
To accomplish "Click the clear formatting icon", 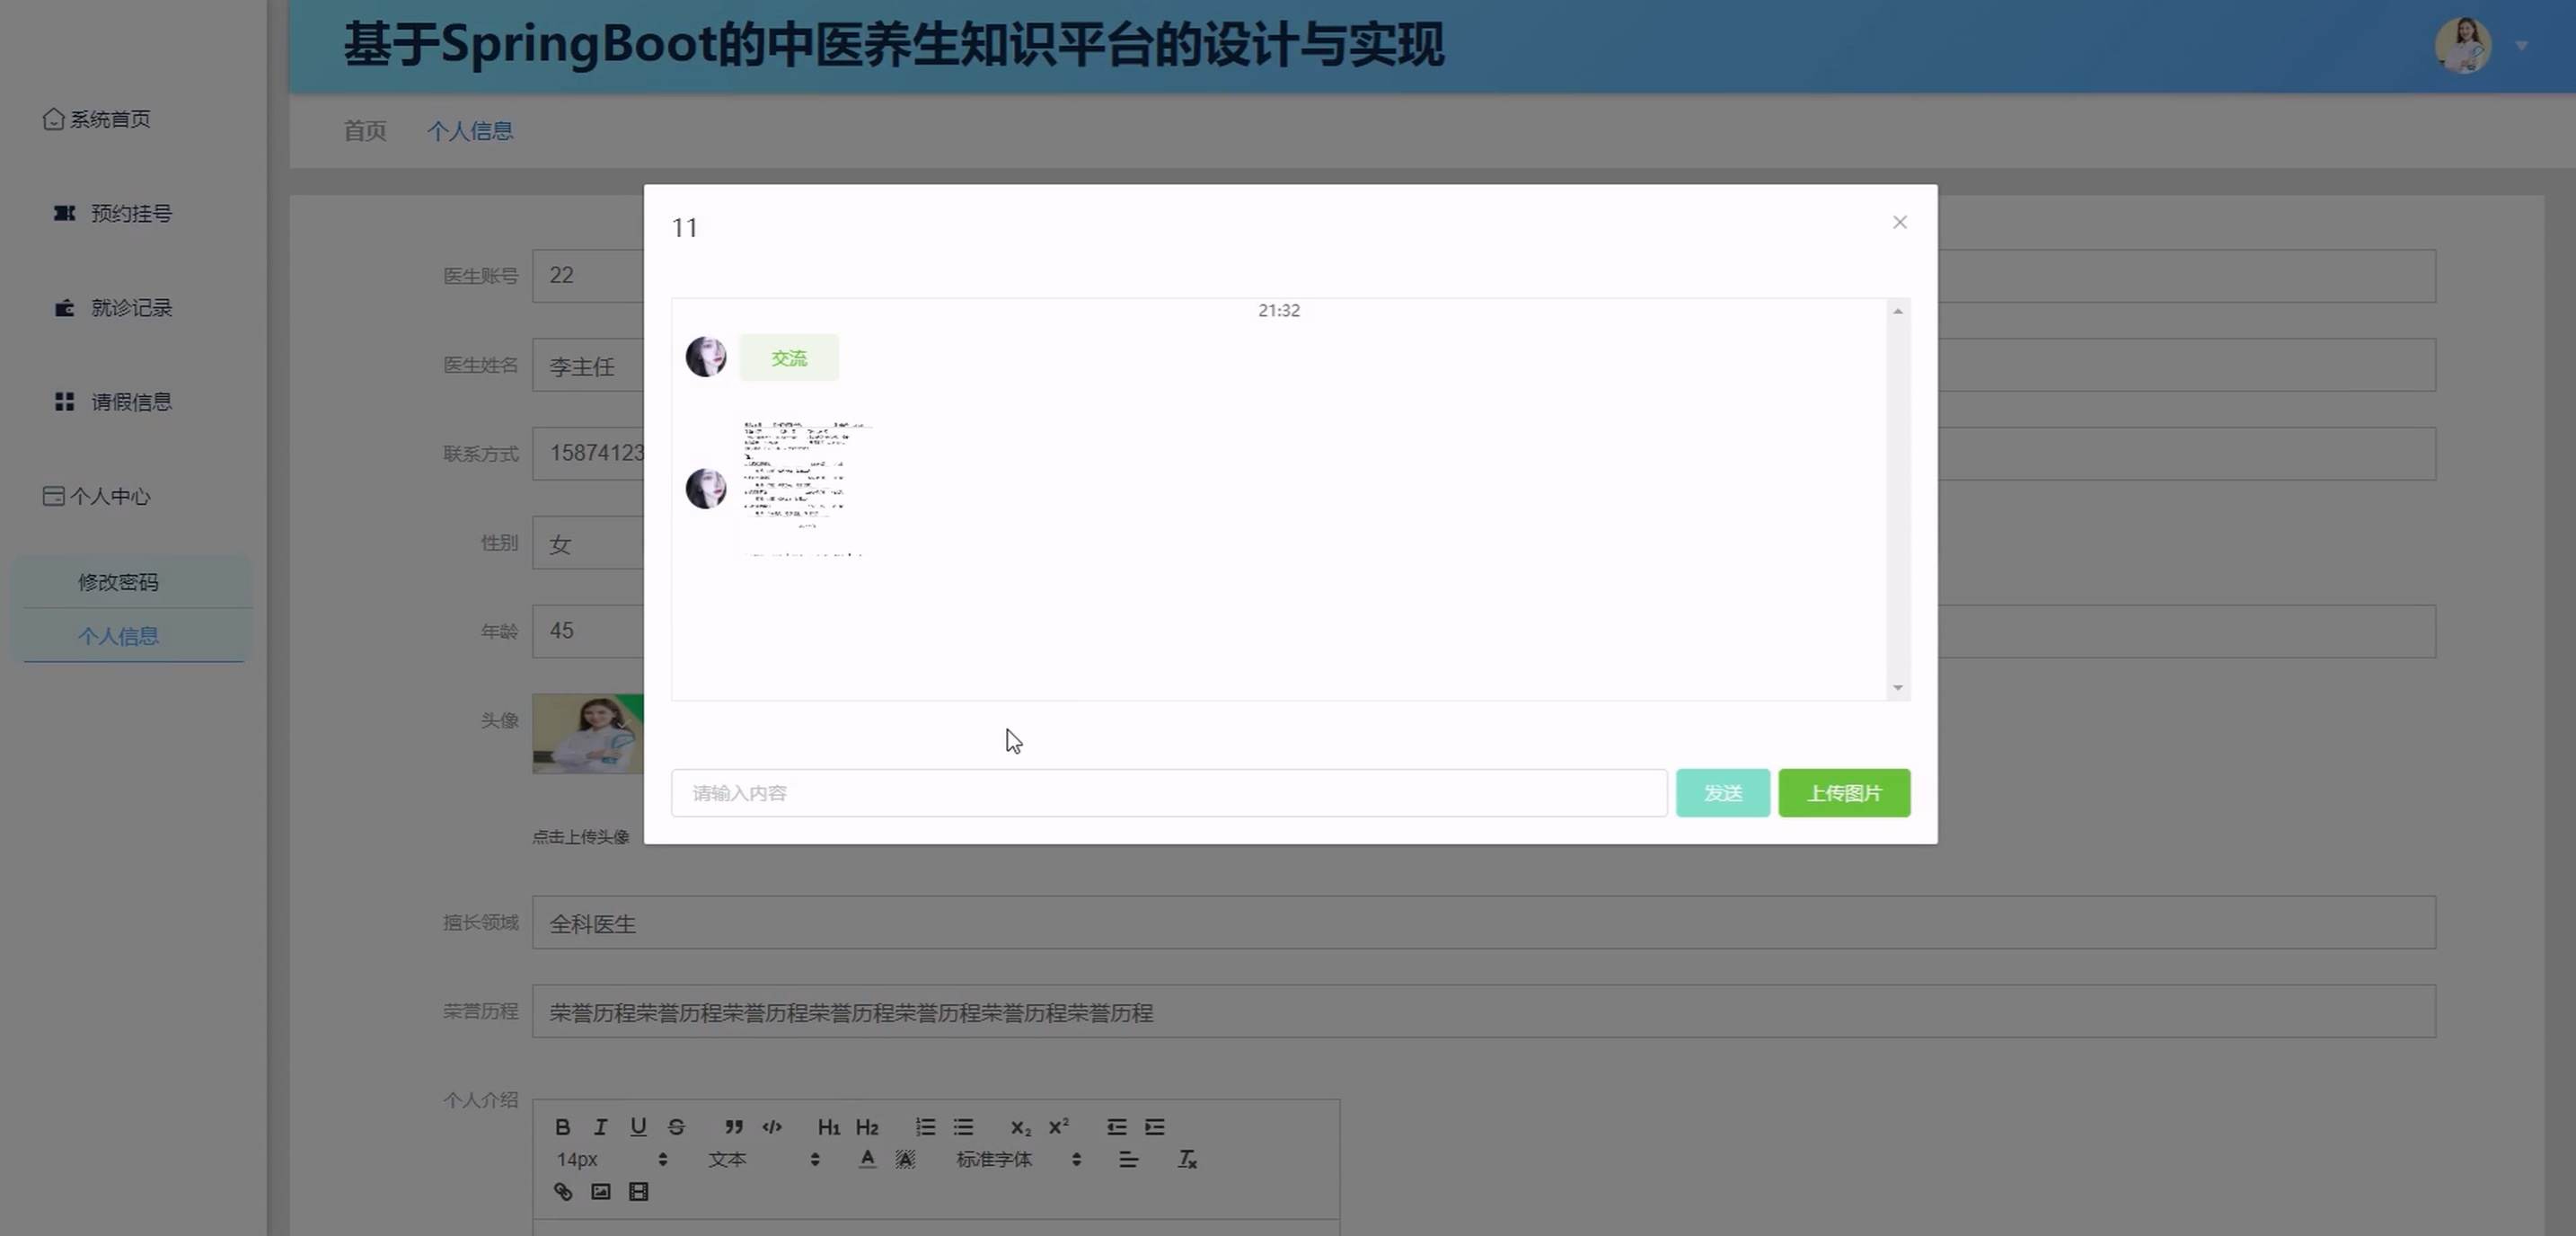I will (1187, 1159).
